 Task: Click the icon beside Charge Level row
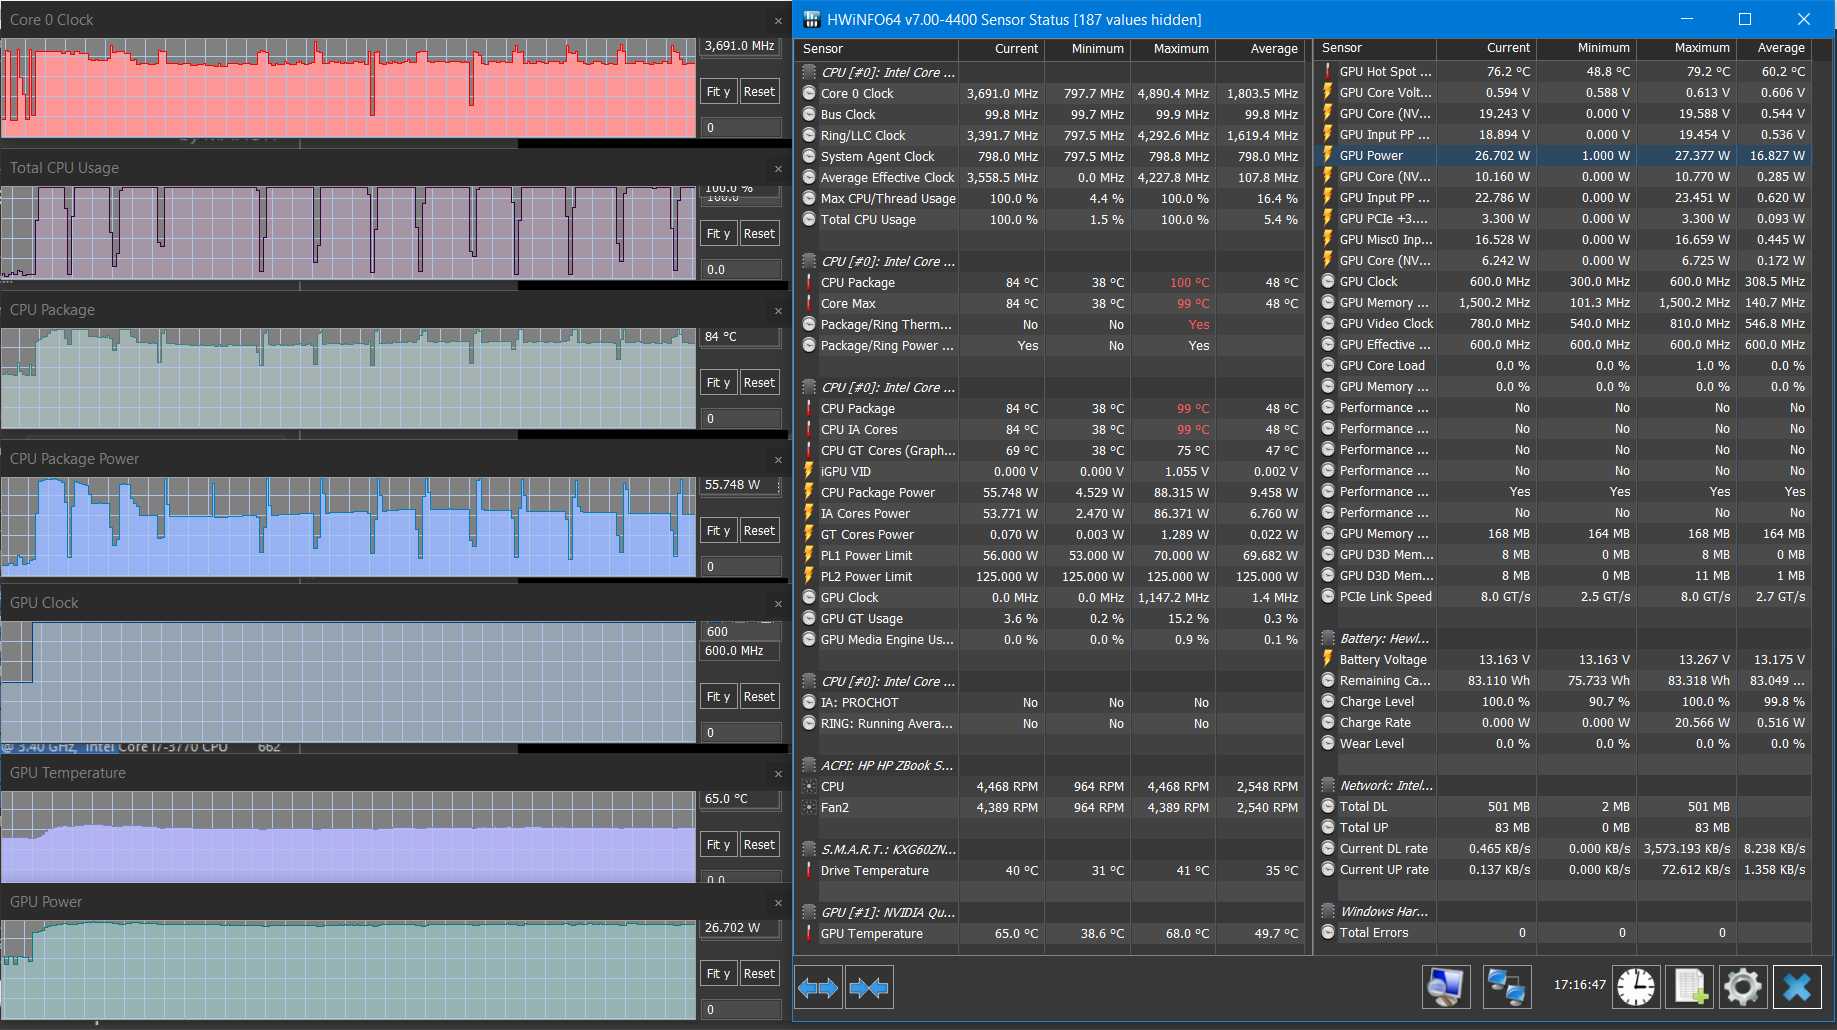pos(1328,701)
